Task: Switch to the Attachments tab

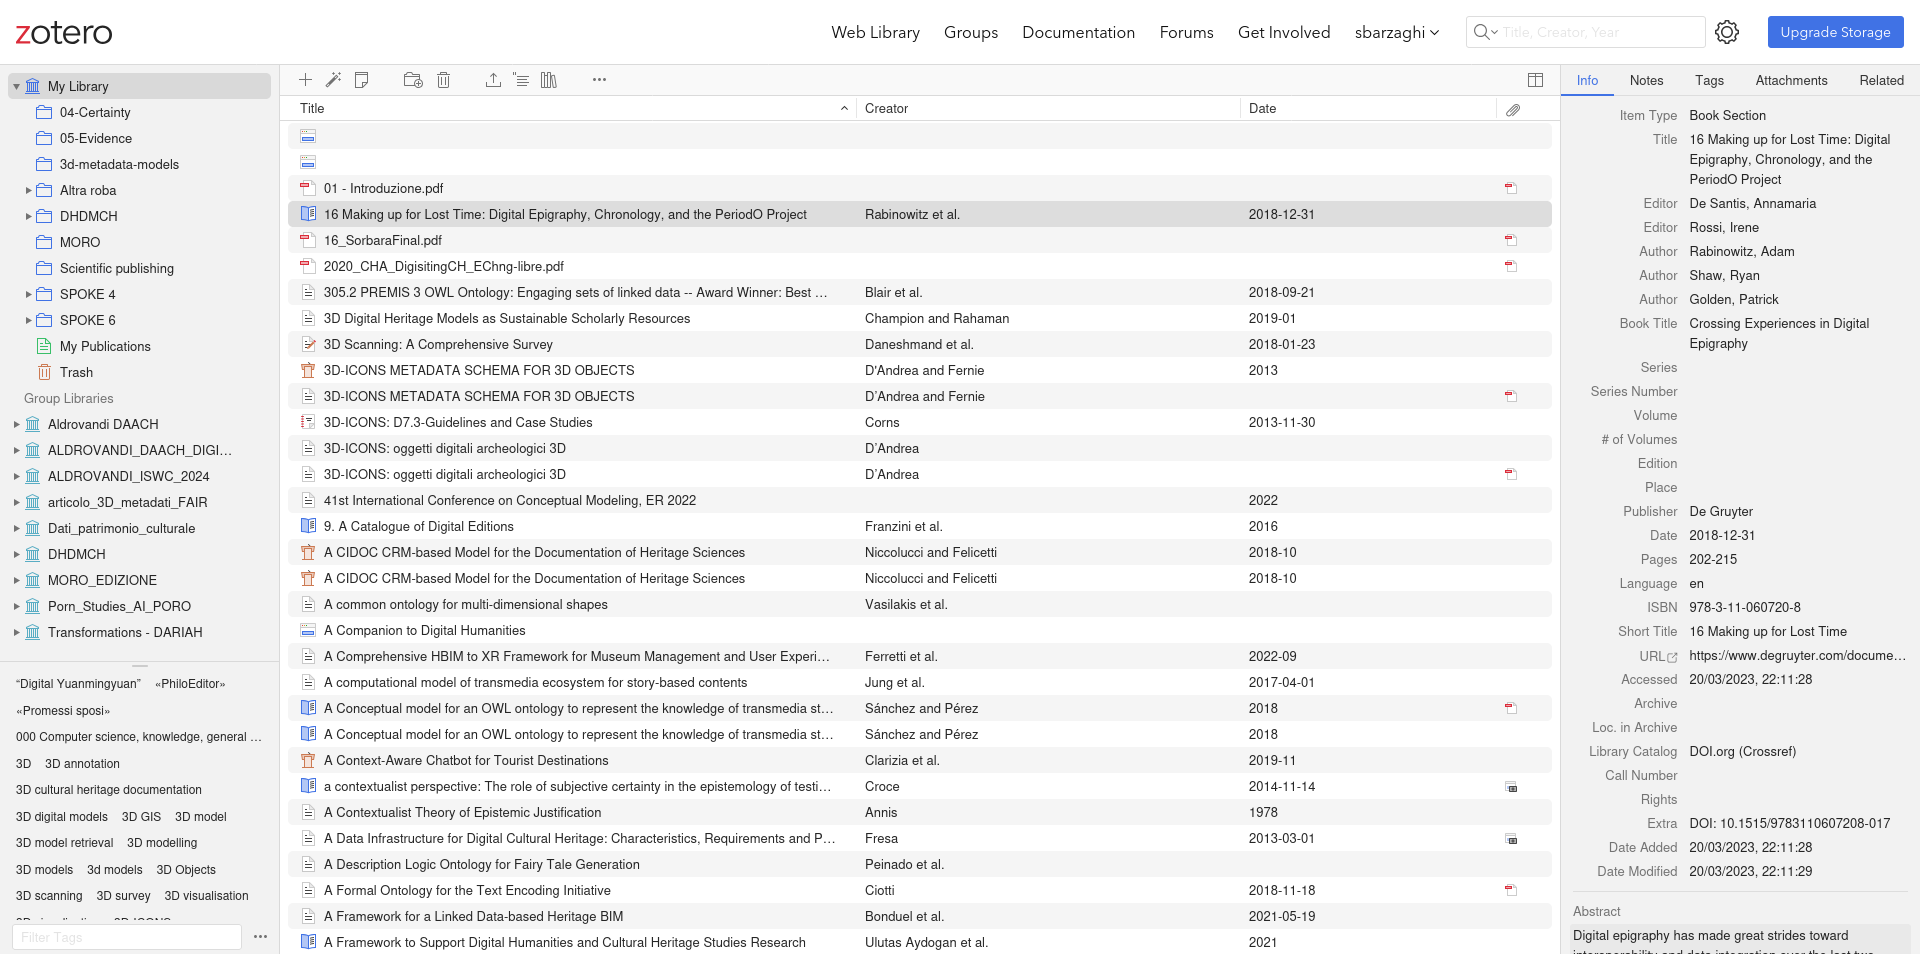Action: 1791,80
